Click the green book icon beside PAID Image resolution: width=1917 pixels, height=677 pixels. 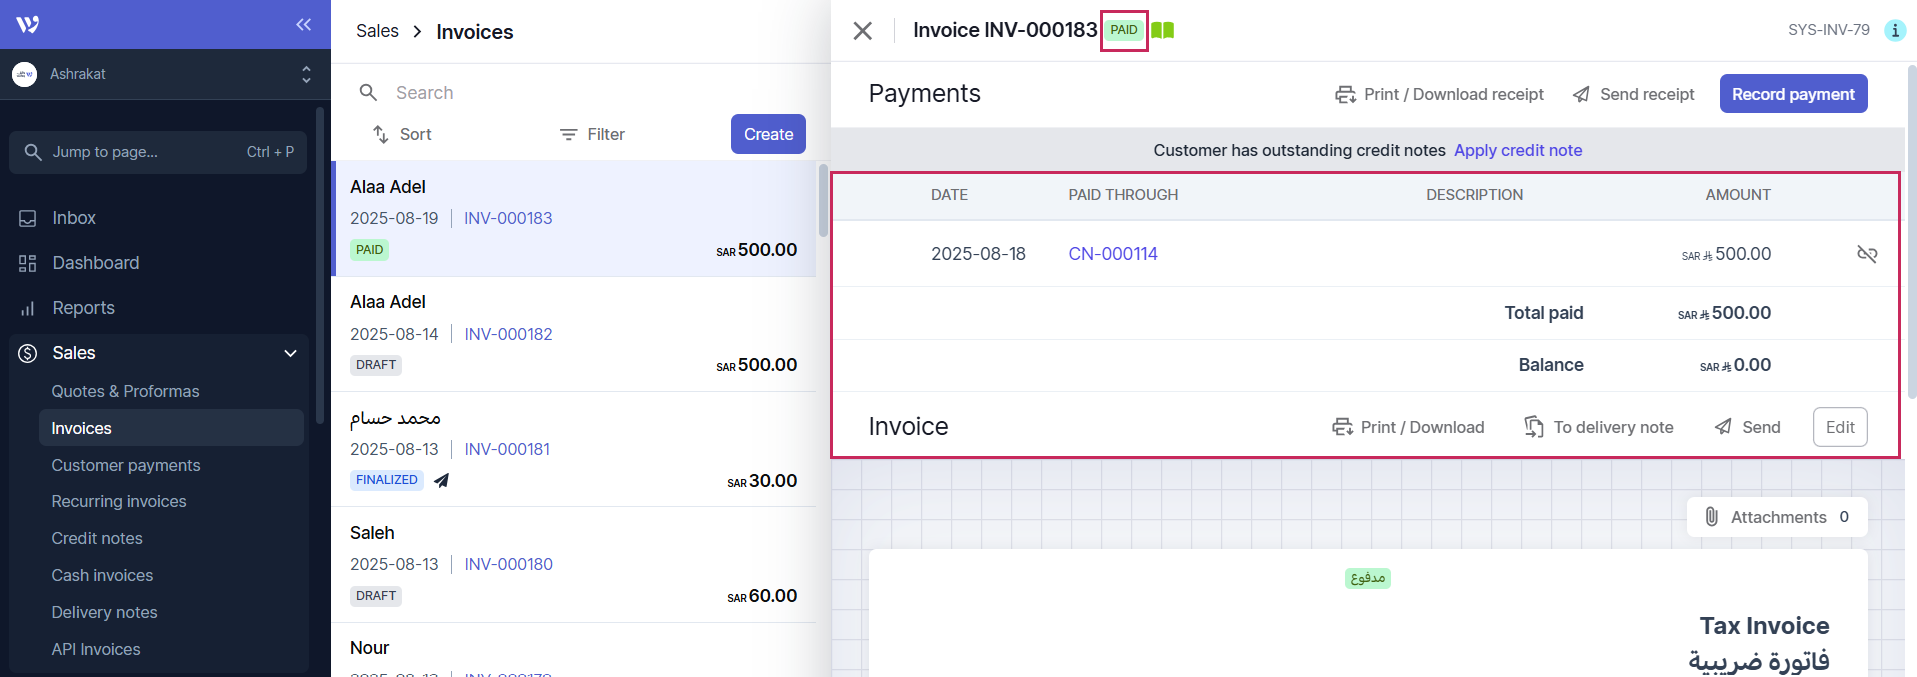coord(1162,30)
